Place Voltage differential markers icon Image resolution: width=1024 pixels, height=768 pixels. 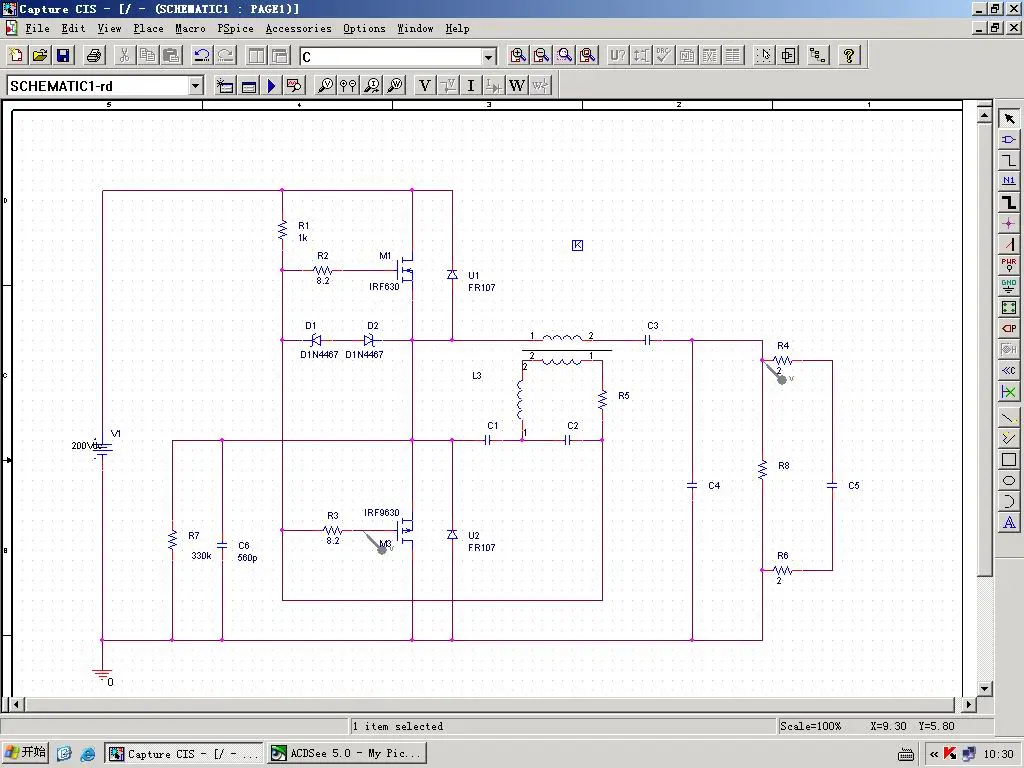348,86
